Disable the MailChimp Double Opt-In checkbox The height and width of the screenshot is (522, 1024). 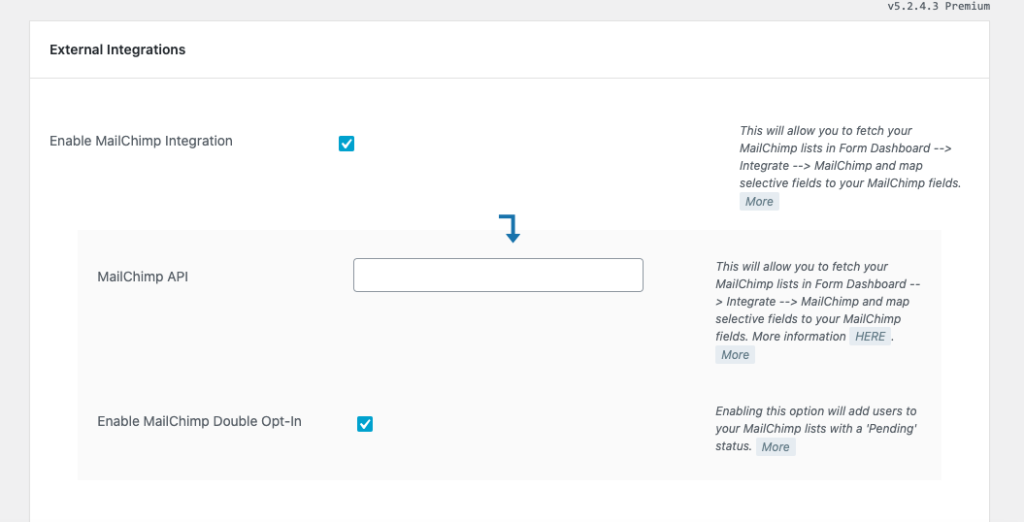pos(365,424)
